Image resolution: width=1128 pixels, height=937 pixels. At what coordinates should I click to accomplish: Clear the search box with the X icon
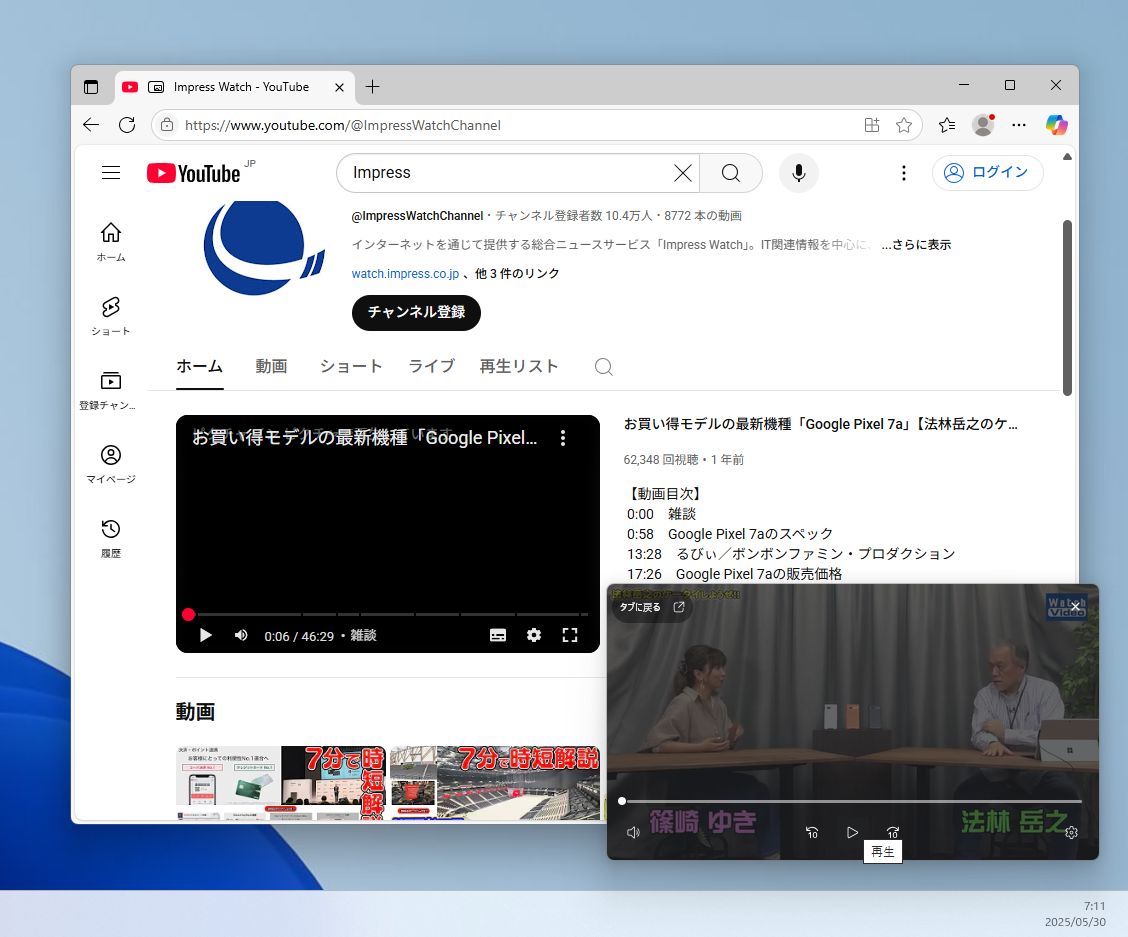click(x=683, y=172)
